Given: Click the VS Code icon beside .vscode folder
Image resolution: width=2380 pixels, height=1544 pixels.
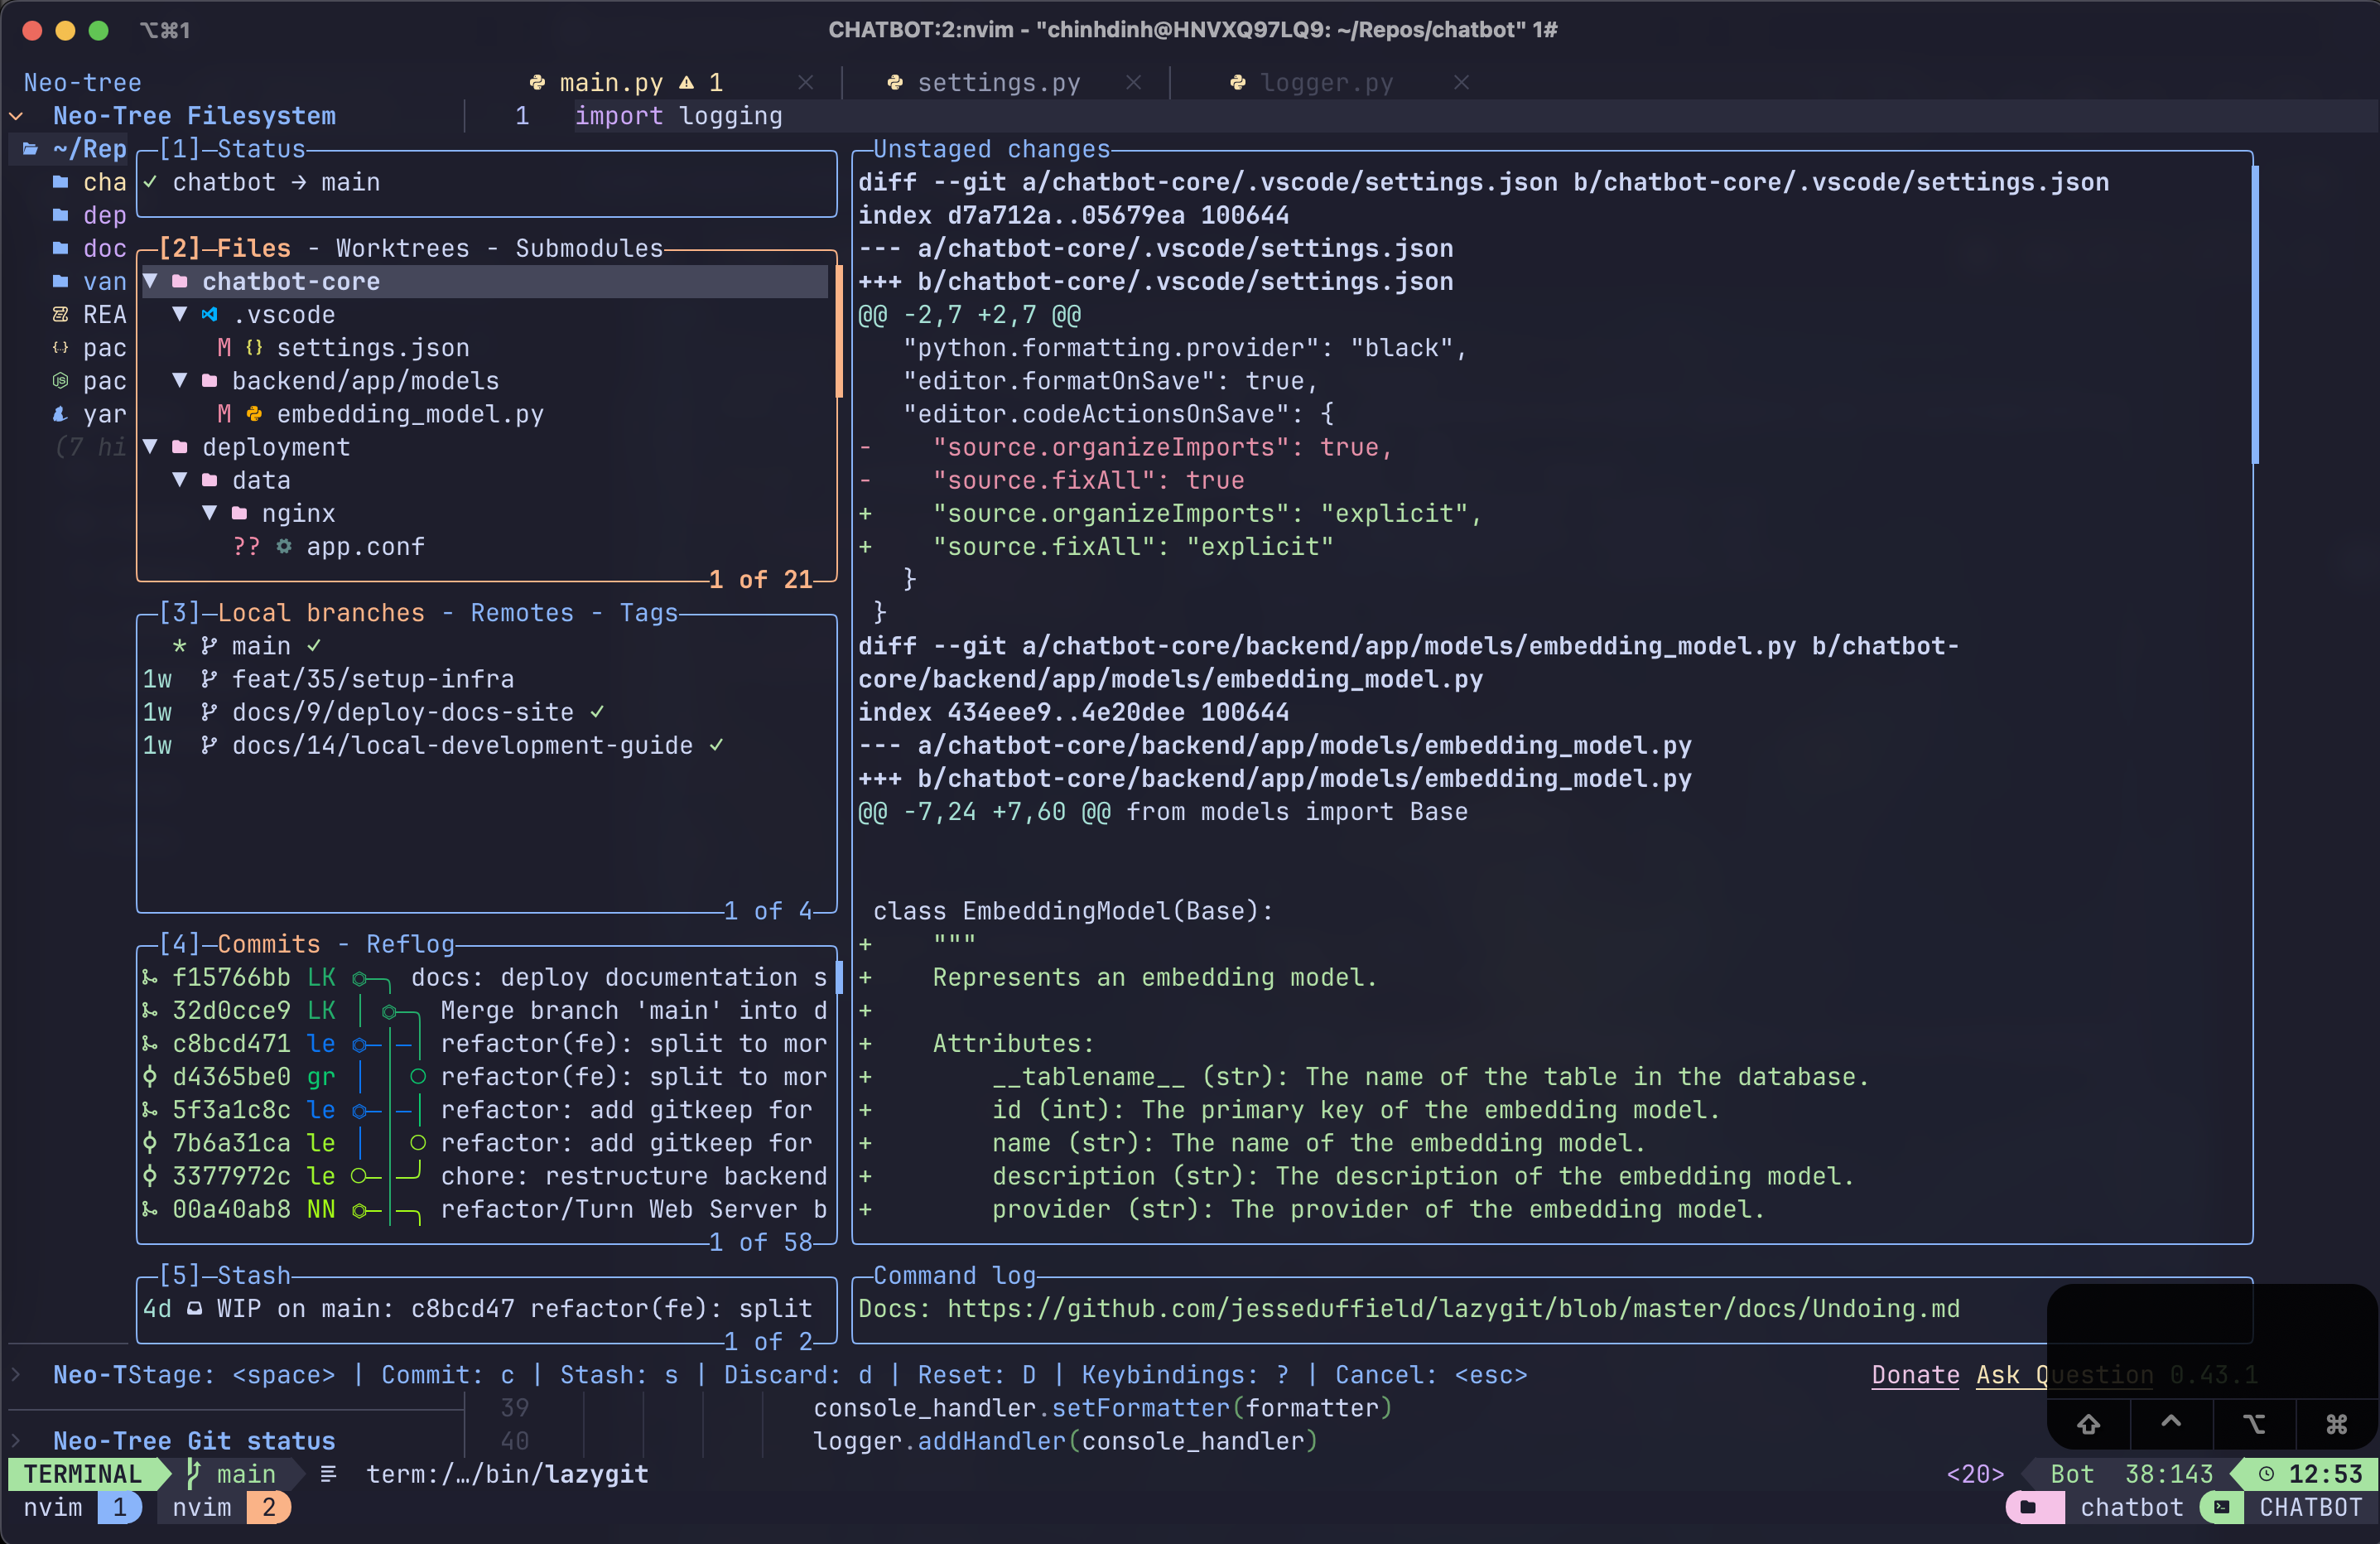Looking at the screenshot, I should (x=209, y=314).
